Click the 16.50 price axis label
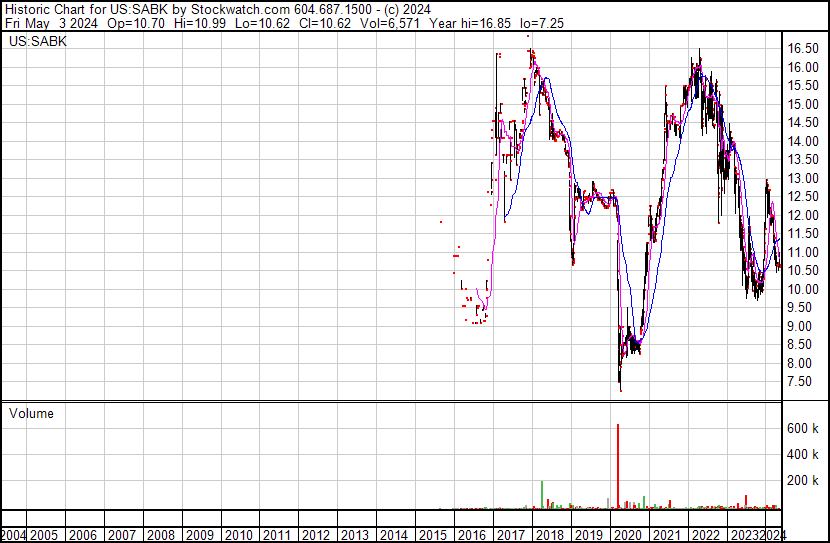830x543 pixels. 803,49
